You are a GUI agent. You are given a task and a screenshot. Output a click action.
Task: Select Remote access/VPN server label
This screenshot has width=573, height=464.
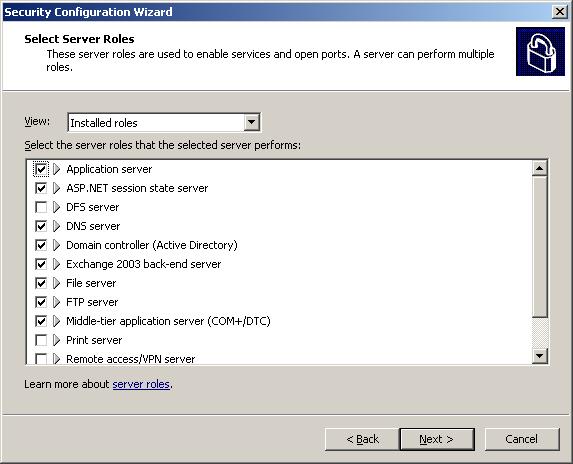tap(130, 359)
